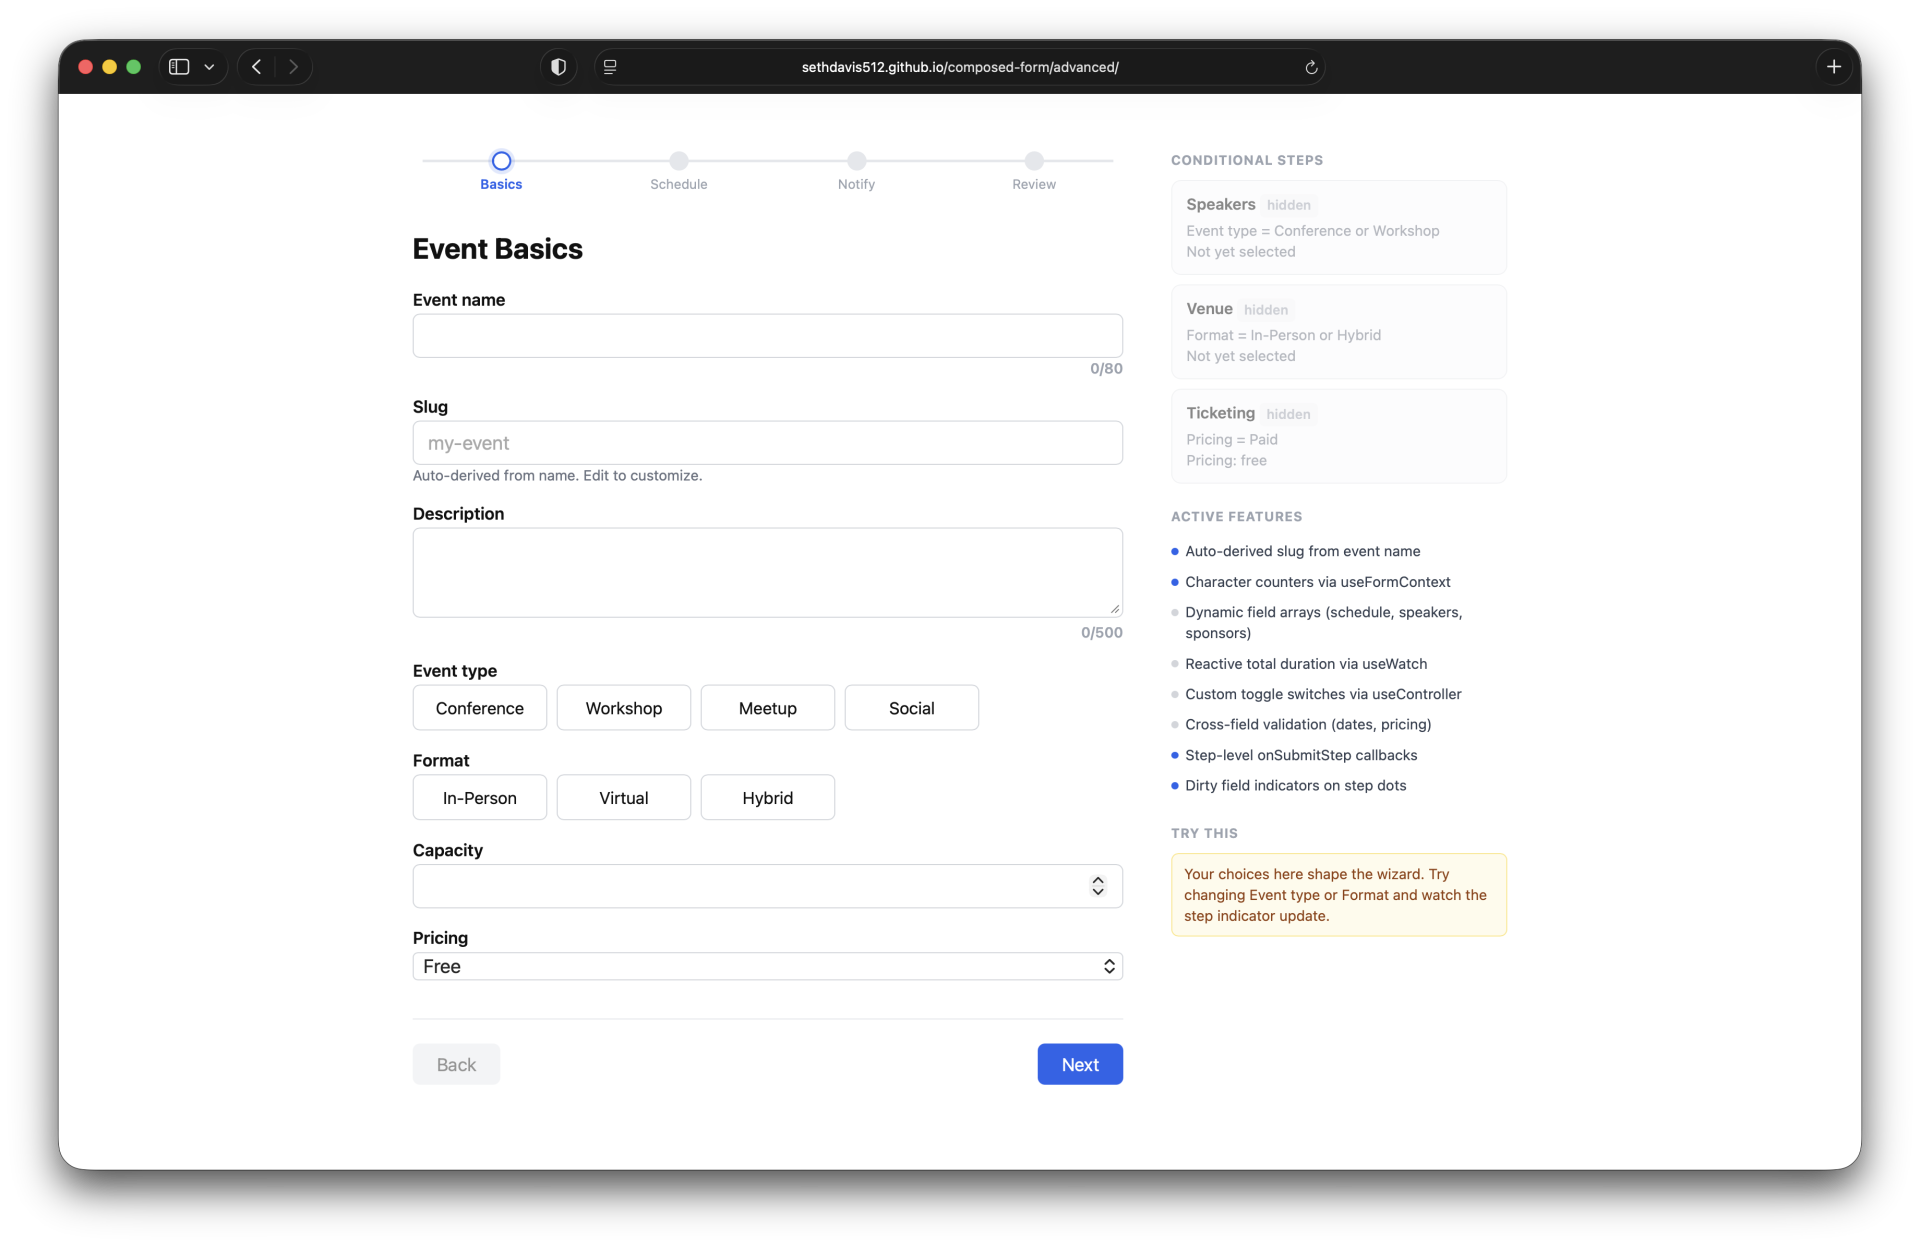Click the Next button
The width and height of the screenshot is (1920, 1247).
pyautogui.click(x=1079, y=1064)
